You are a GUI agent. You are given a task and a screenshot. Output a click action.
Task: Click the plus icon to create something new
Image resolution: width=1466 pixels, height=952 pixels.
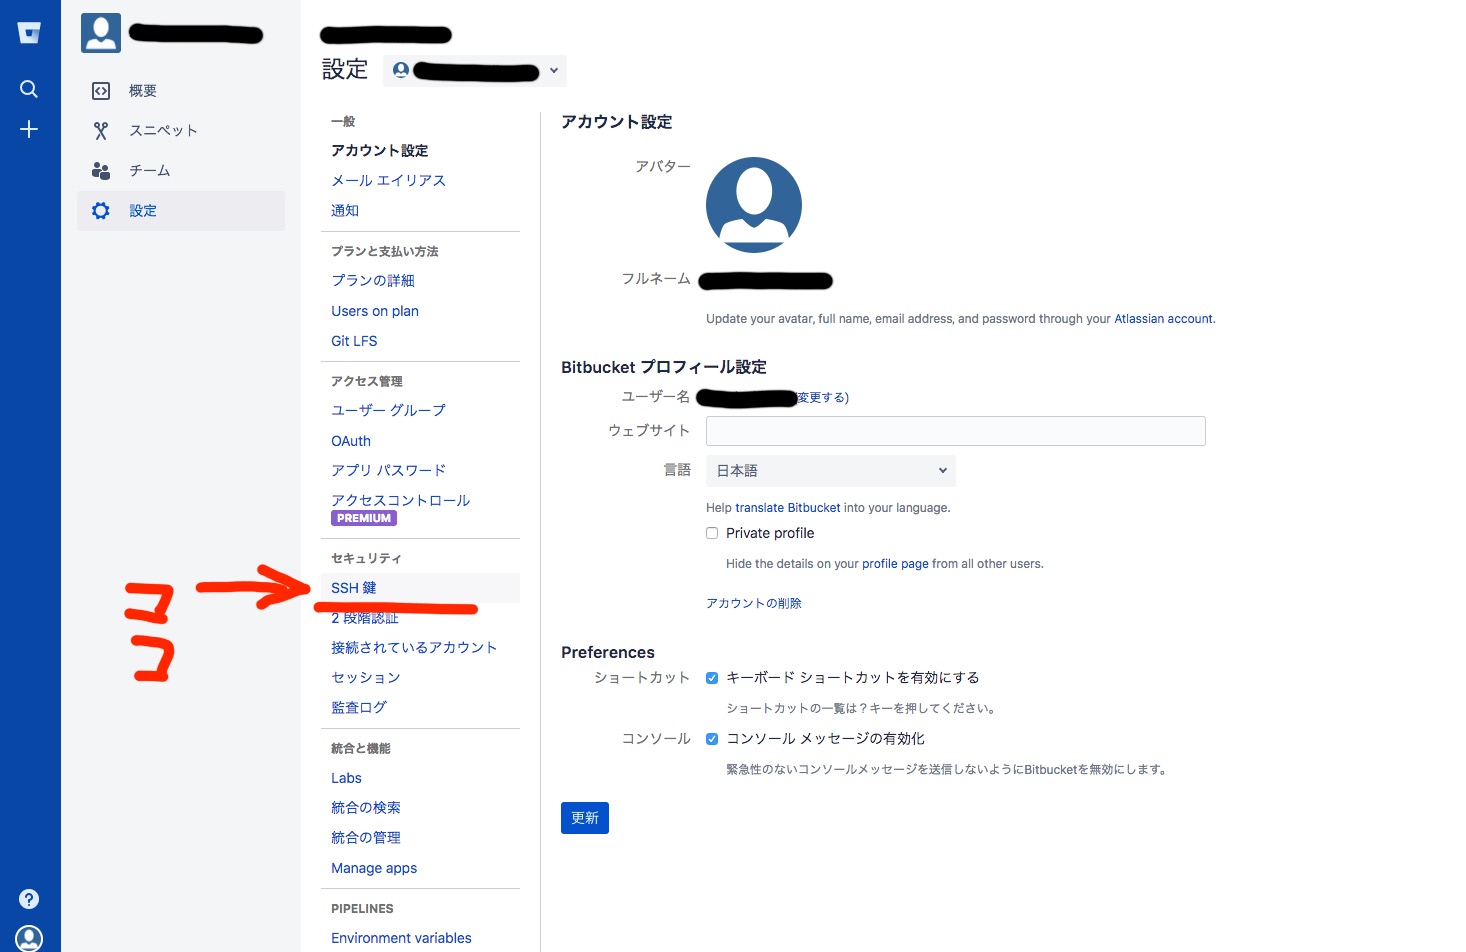pyautogui.click(x=29, y=129)
